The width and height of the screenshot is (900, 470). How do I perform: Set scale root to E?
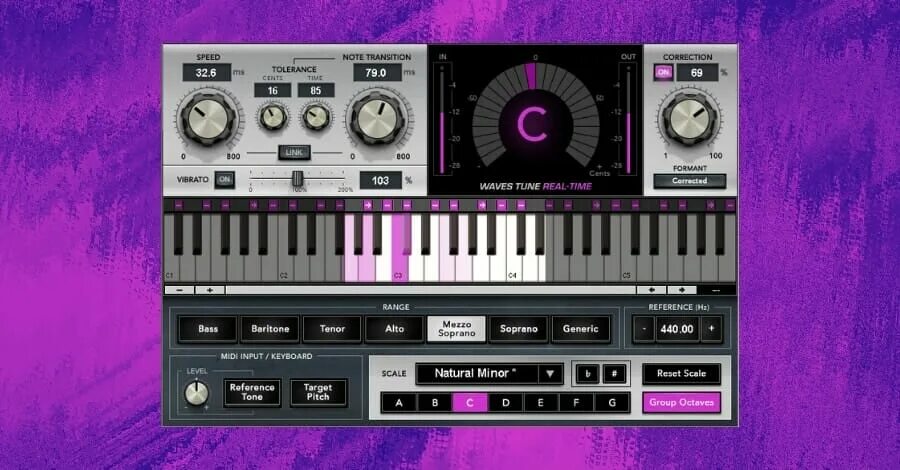[541, 403]
